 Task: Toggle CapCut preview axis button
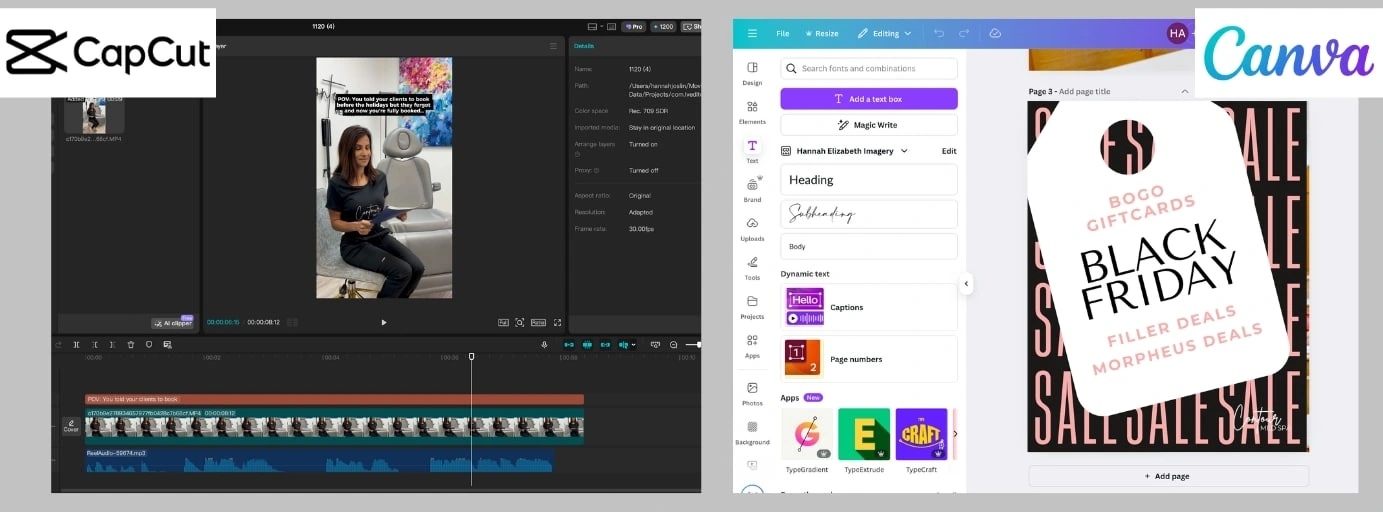(623, 344)
